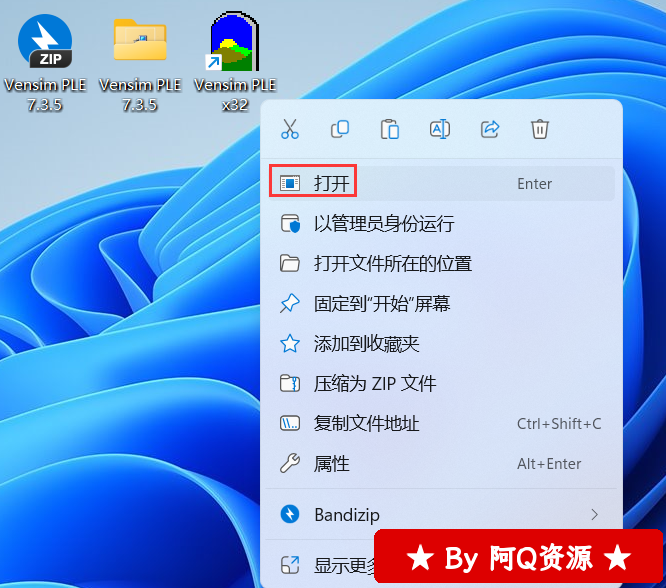Click the Copy icon in context menu

(340, 129)
